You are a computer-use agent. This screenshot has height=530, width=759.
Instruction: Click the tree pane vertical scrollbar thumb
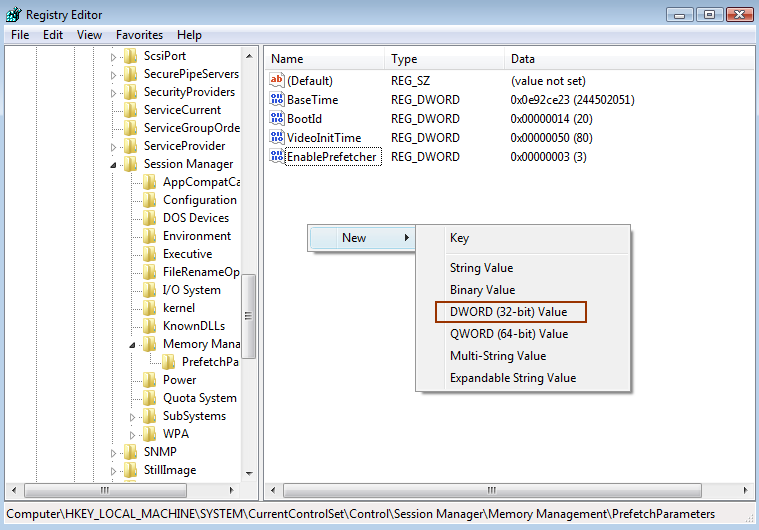pyautogui.click(x=249, y=316)
